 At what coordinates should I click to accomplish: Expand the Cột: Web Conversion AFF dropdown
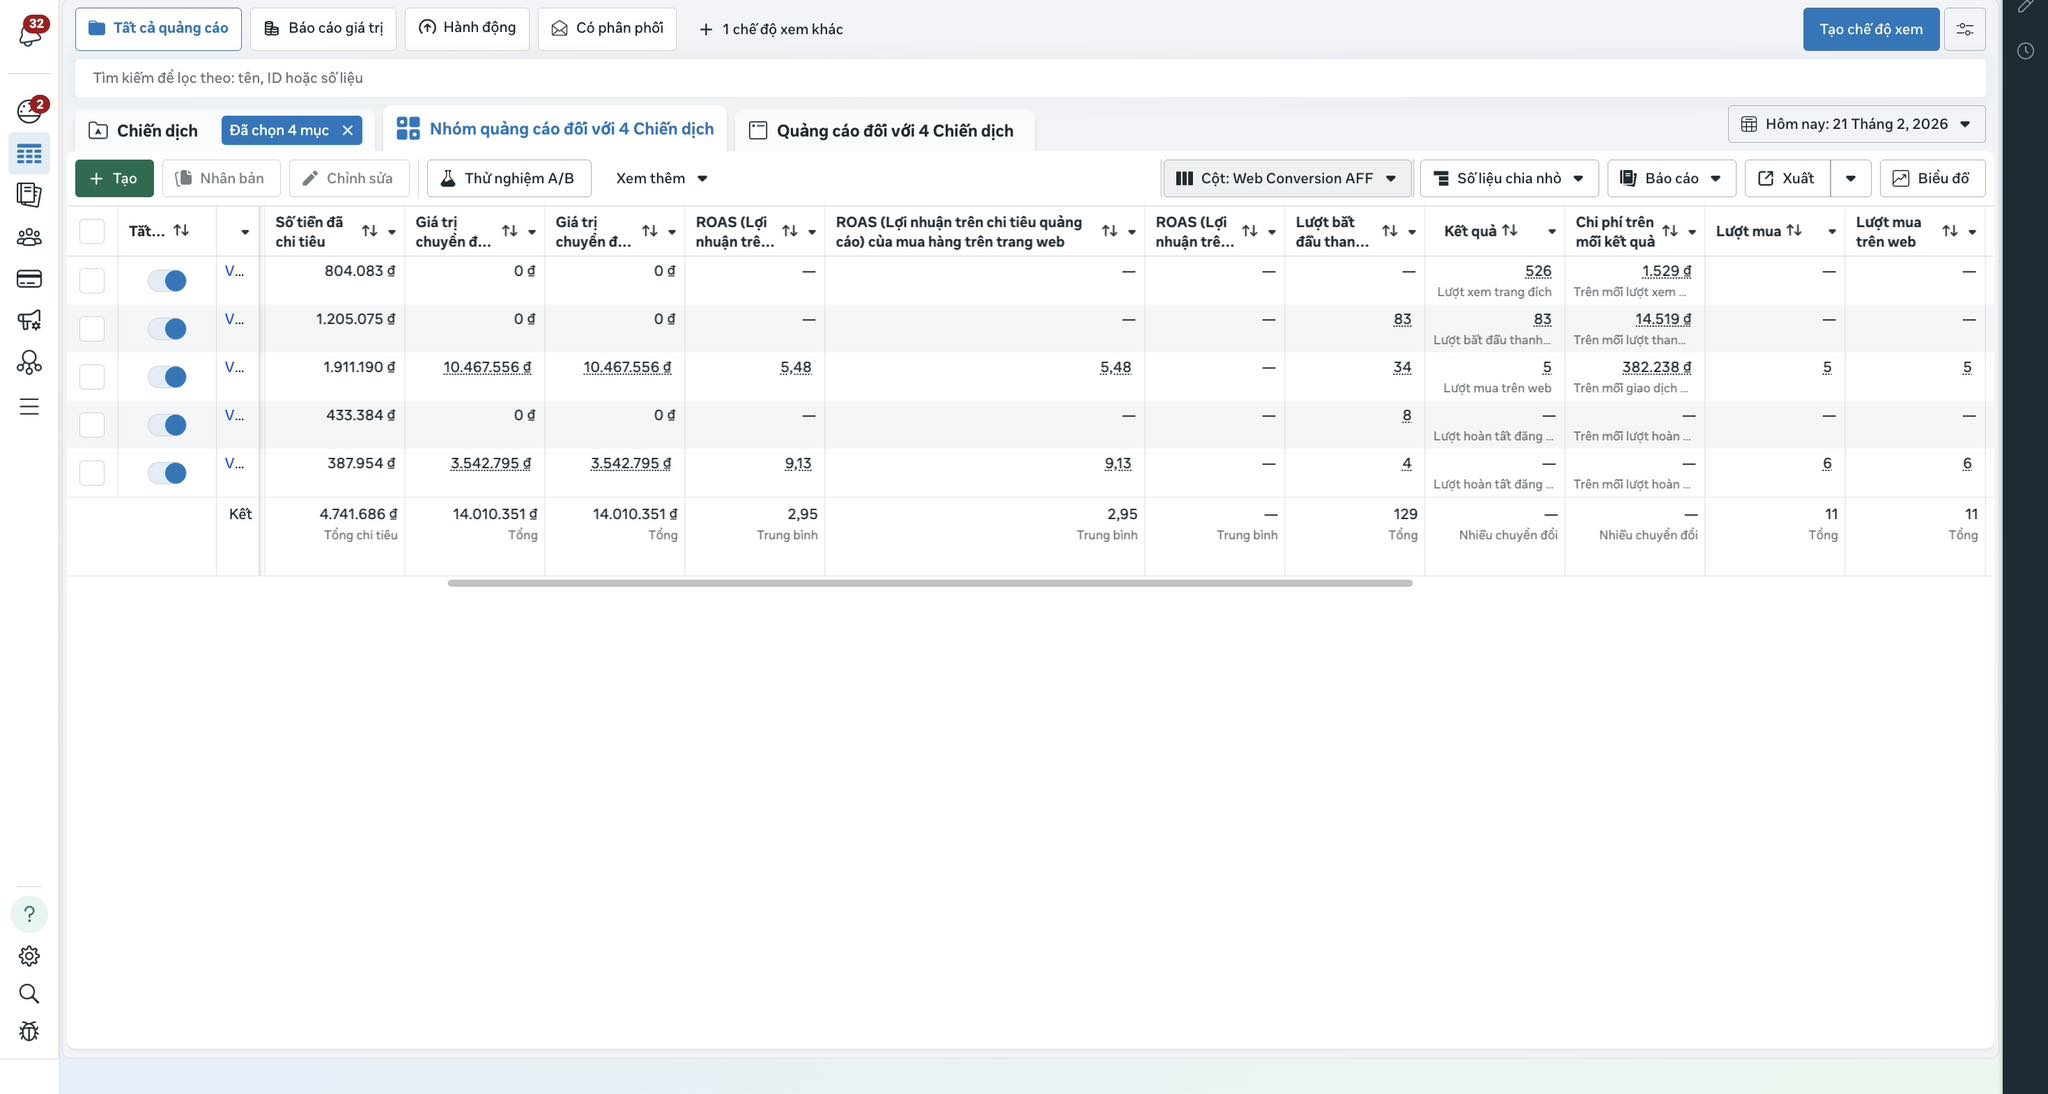[x=1286, y=178]
